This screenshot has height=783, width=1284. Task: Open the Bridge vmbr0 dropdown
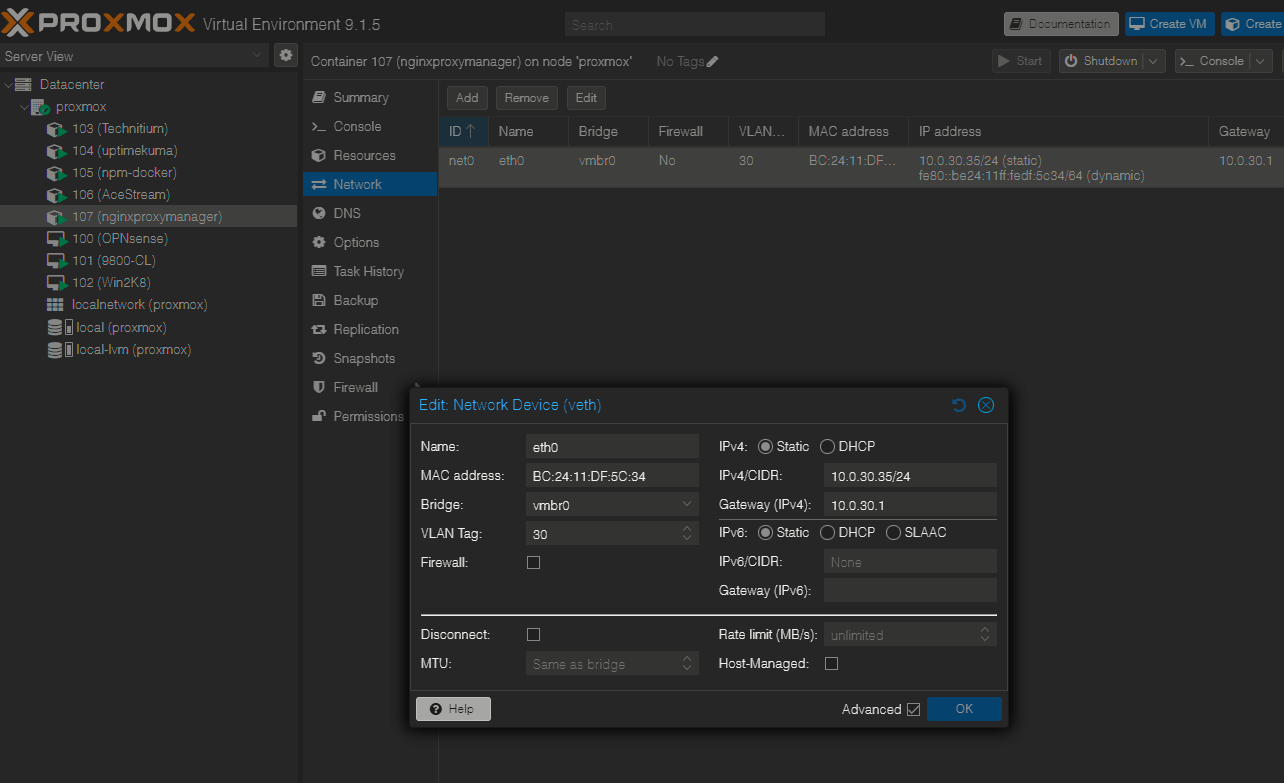tap(687, 505)
